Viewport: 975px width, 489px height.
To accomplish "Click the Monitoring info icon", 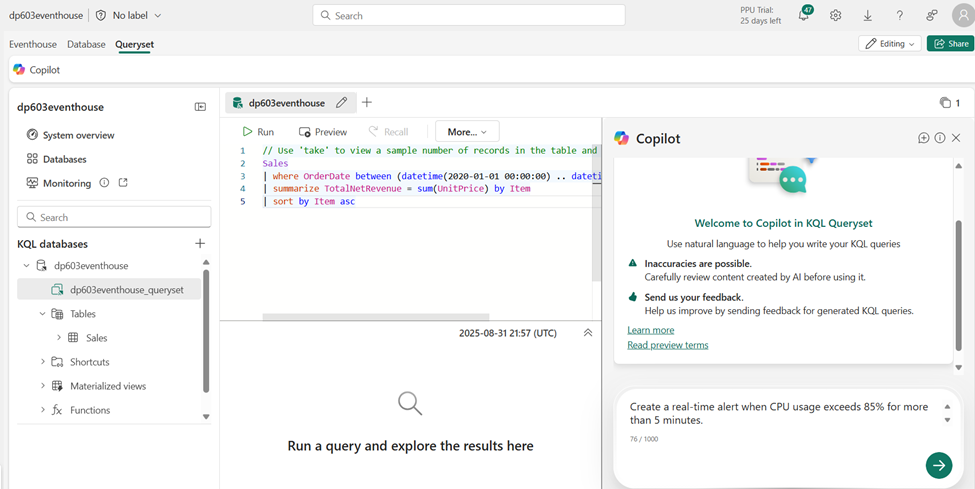I will pos(104,183).
